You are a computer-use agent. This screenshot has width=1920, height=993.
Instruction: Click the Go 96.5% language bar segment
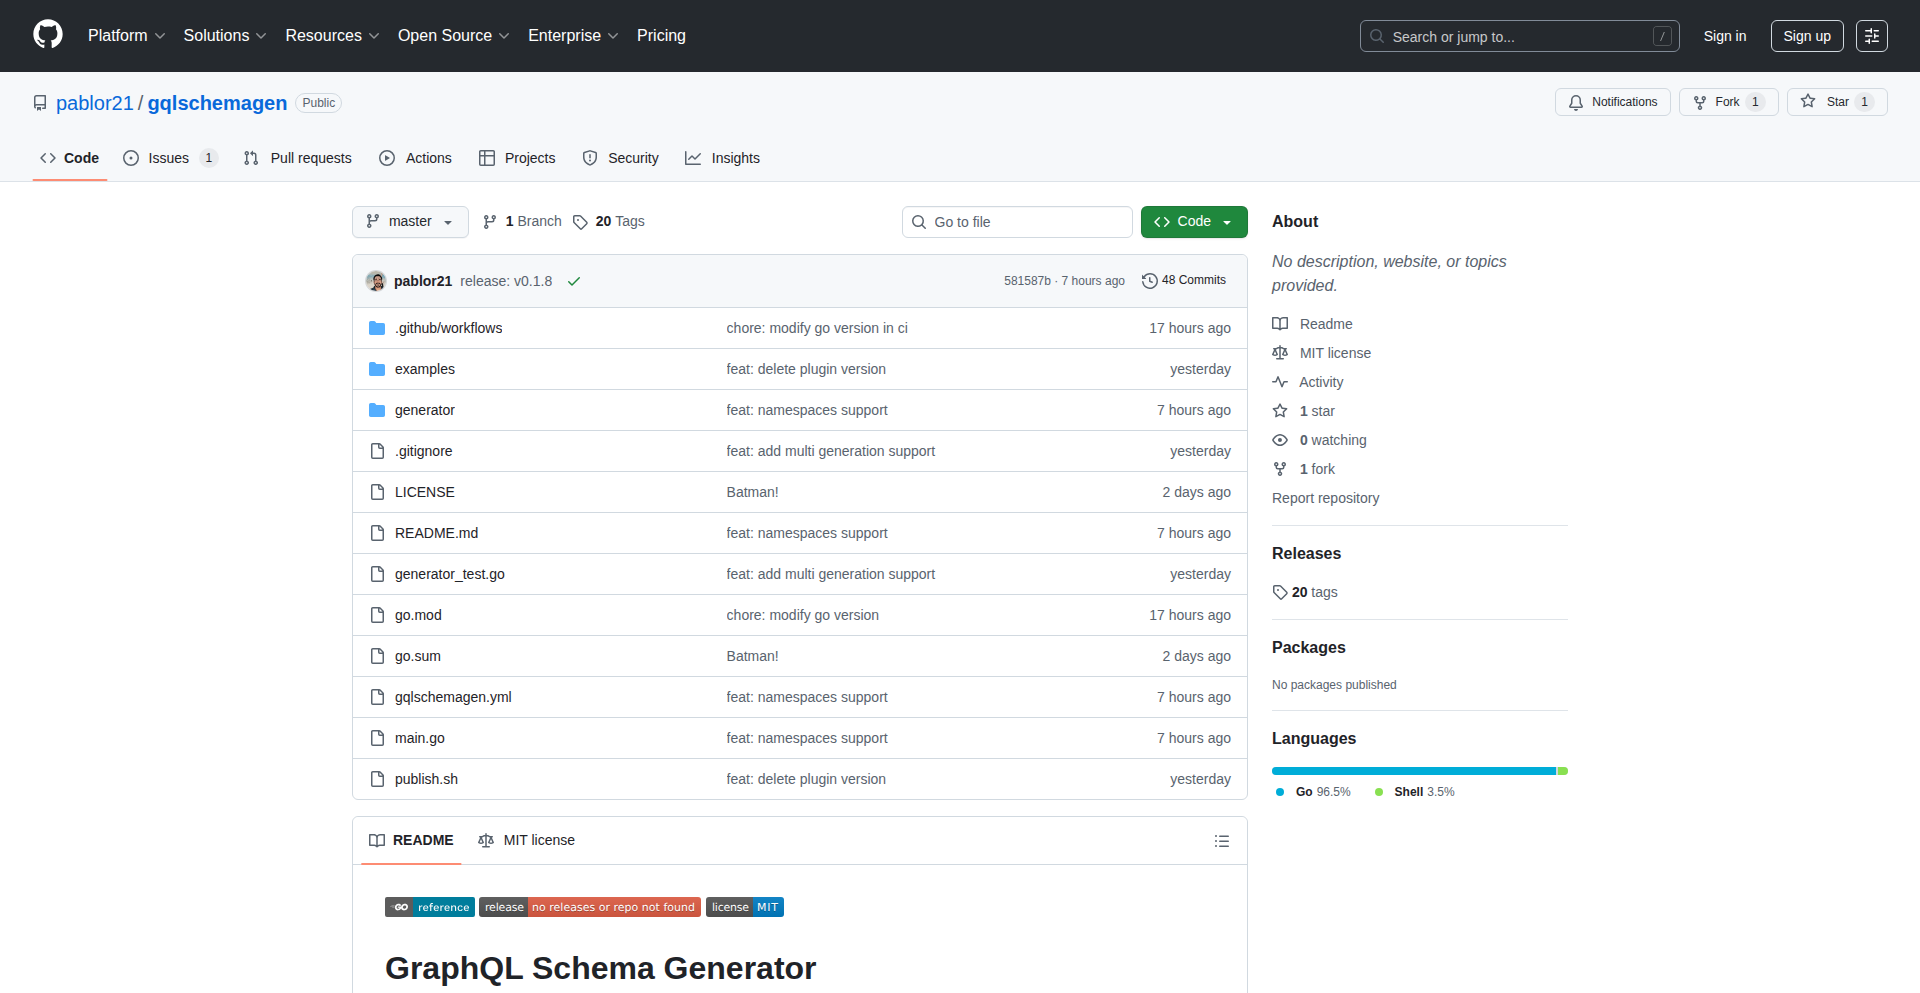1410,771
